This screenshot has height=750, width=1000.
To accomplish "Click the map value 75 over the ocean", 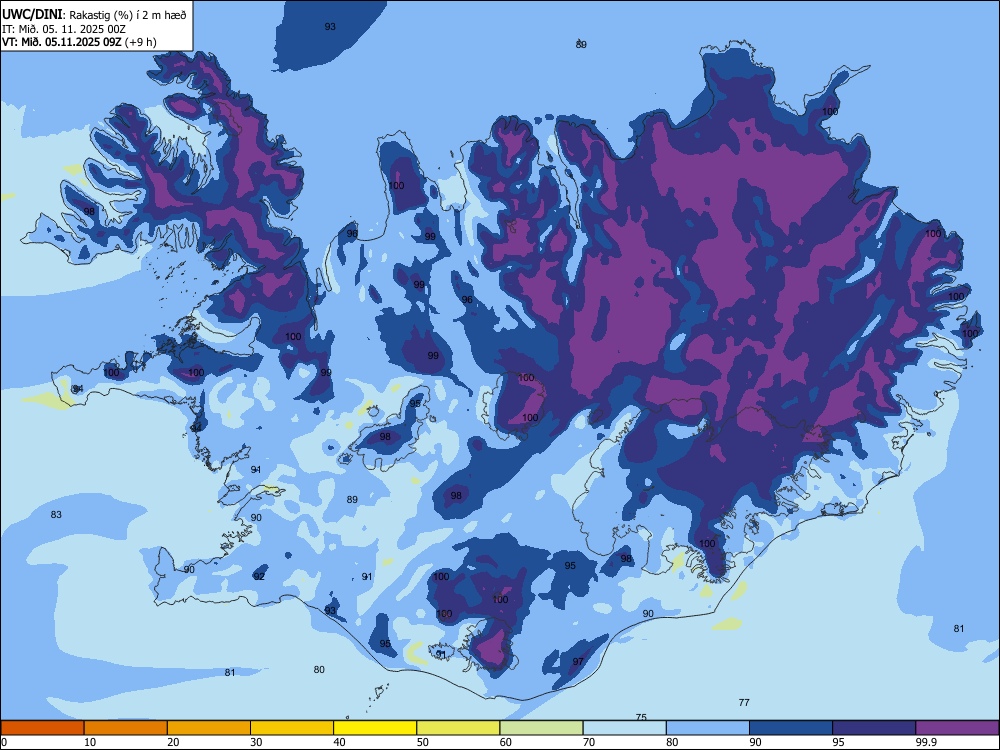I will click(641, 717).
